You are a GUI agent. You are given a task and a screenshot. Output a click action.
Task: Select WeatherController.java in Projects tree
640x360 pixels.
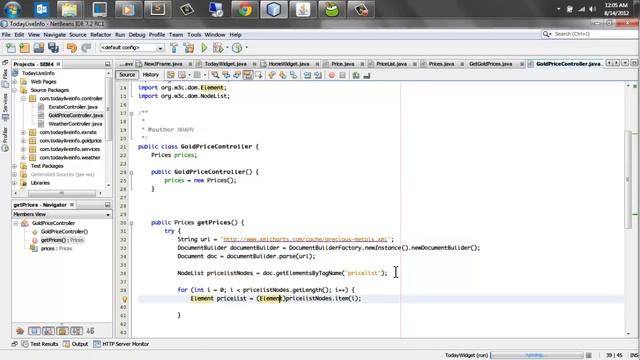[x=75, y=124]
